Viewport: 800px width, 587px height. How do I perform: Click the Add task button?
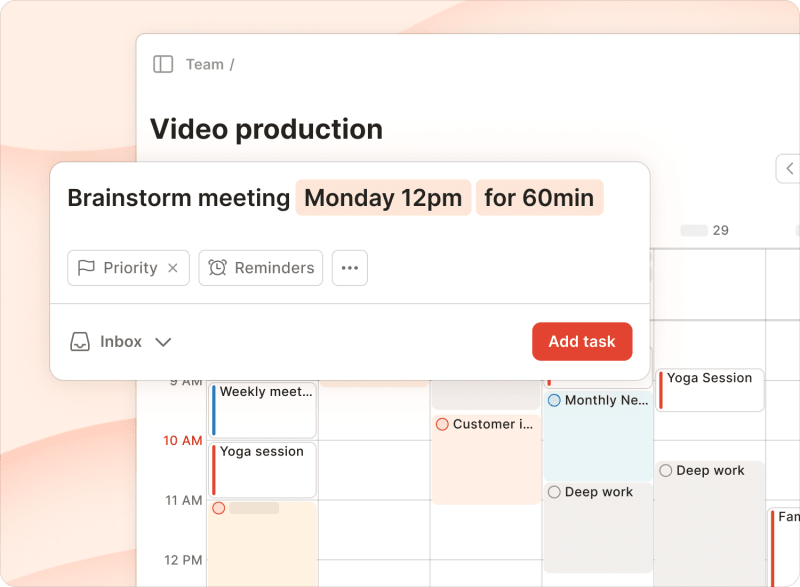point(582,341)
